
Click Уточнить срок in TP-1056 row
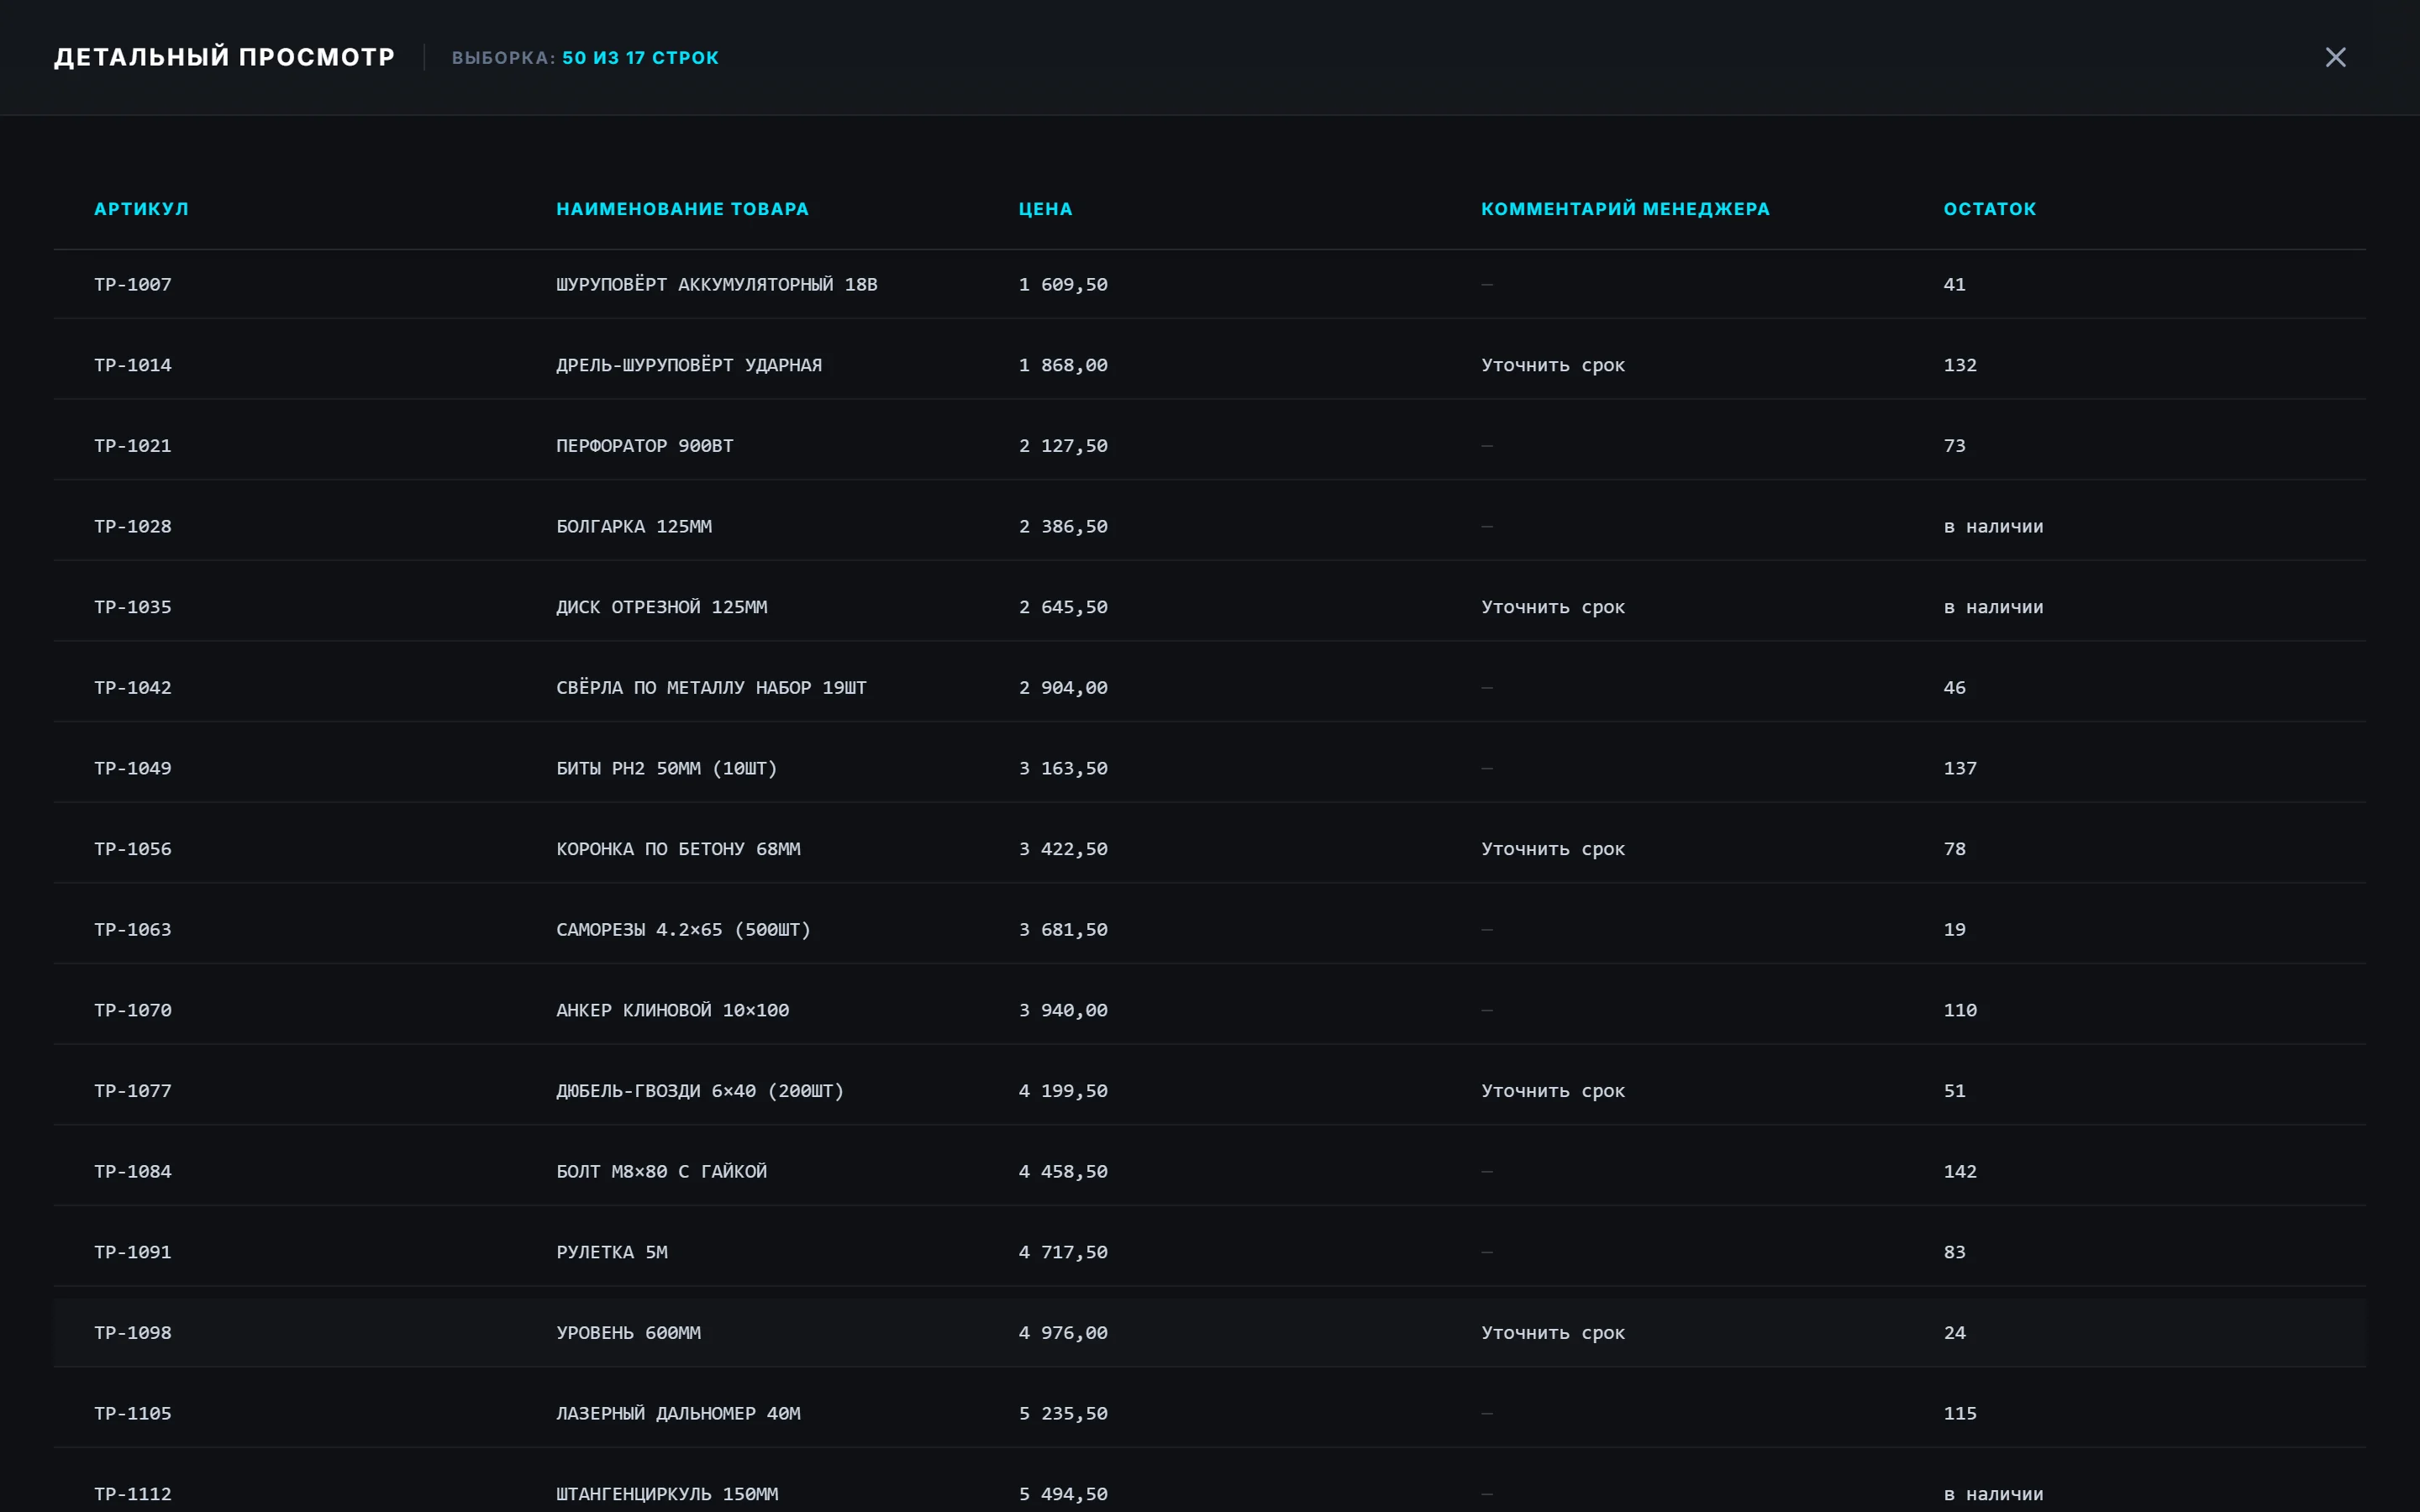pyautogui.click(x=1553, y=849)
